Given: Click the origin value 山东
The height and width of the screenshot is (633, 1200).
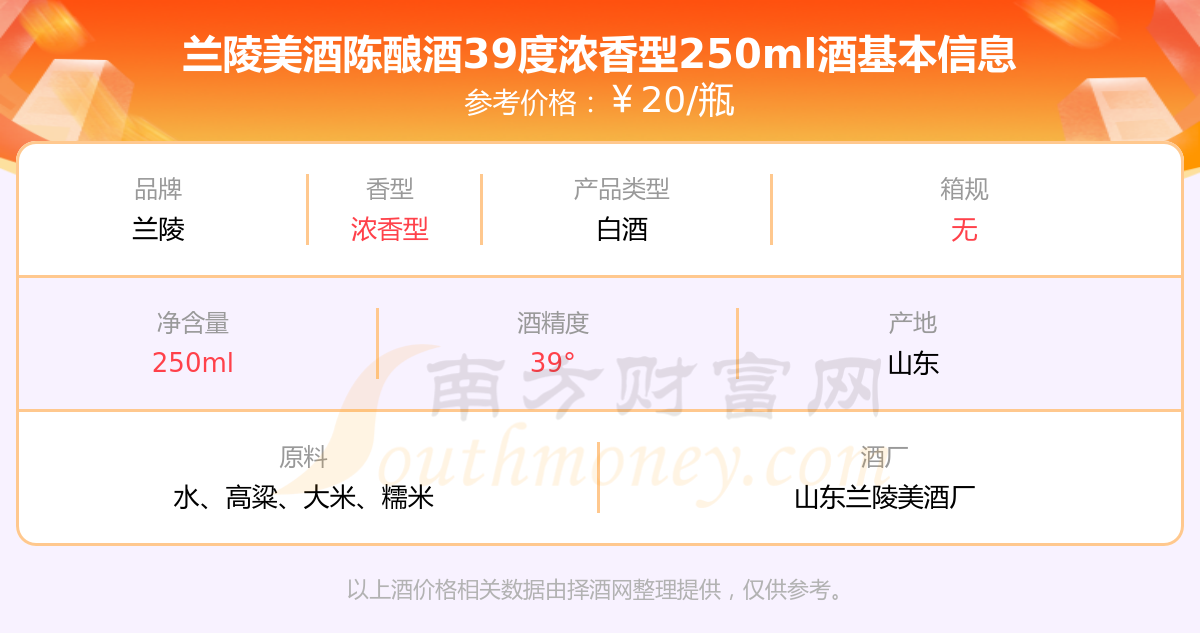Looking at the screenshot, I should click(913, 363).
